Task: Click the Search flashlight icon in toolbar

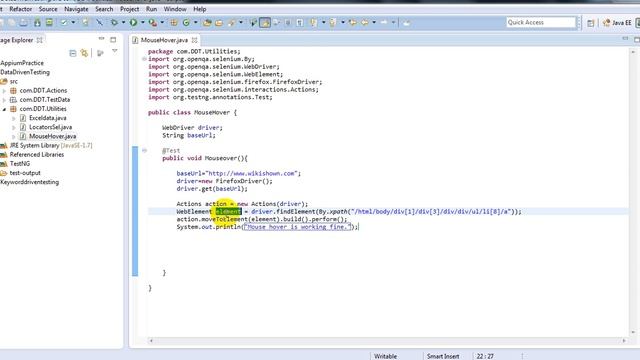Action: [x=231, y=23]
